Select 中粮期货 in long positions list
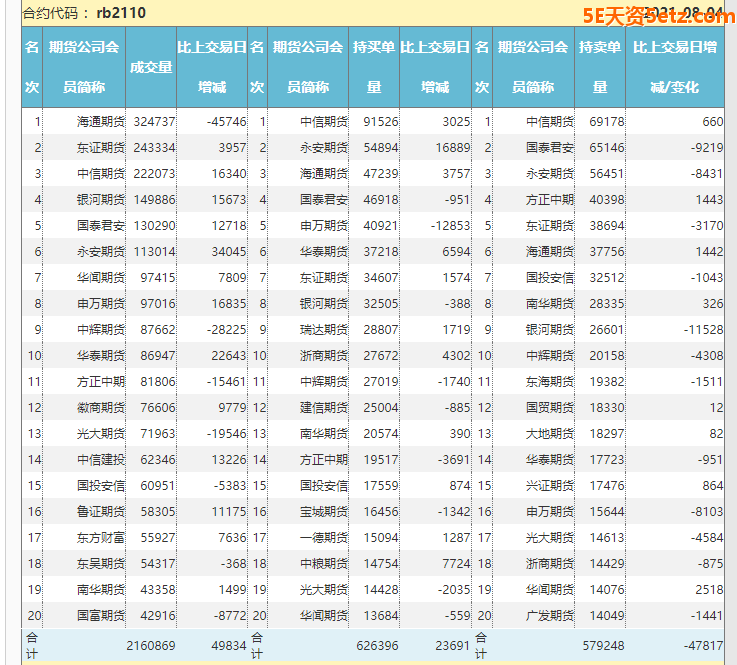Screen dimensions: 737x665 point(324,564)
